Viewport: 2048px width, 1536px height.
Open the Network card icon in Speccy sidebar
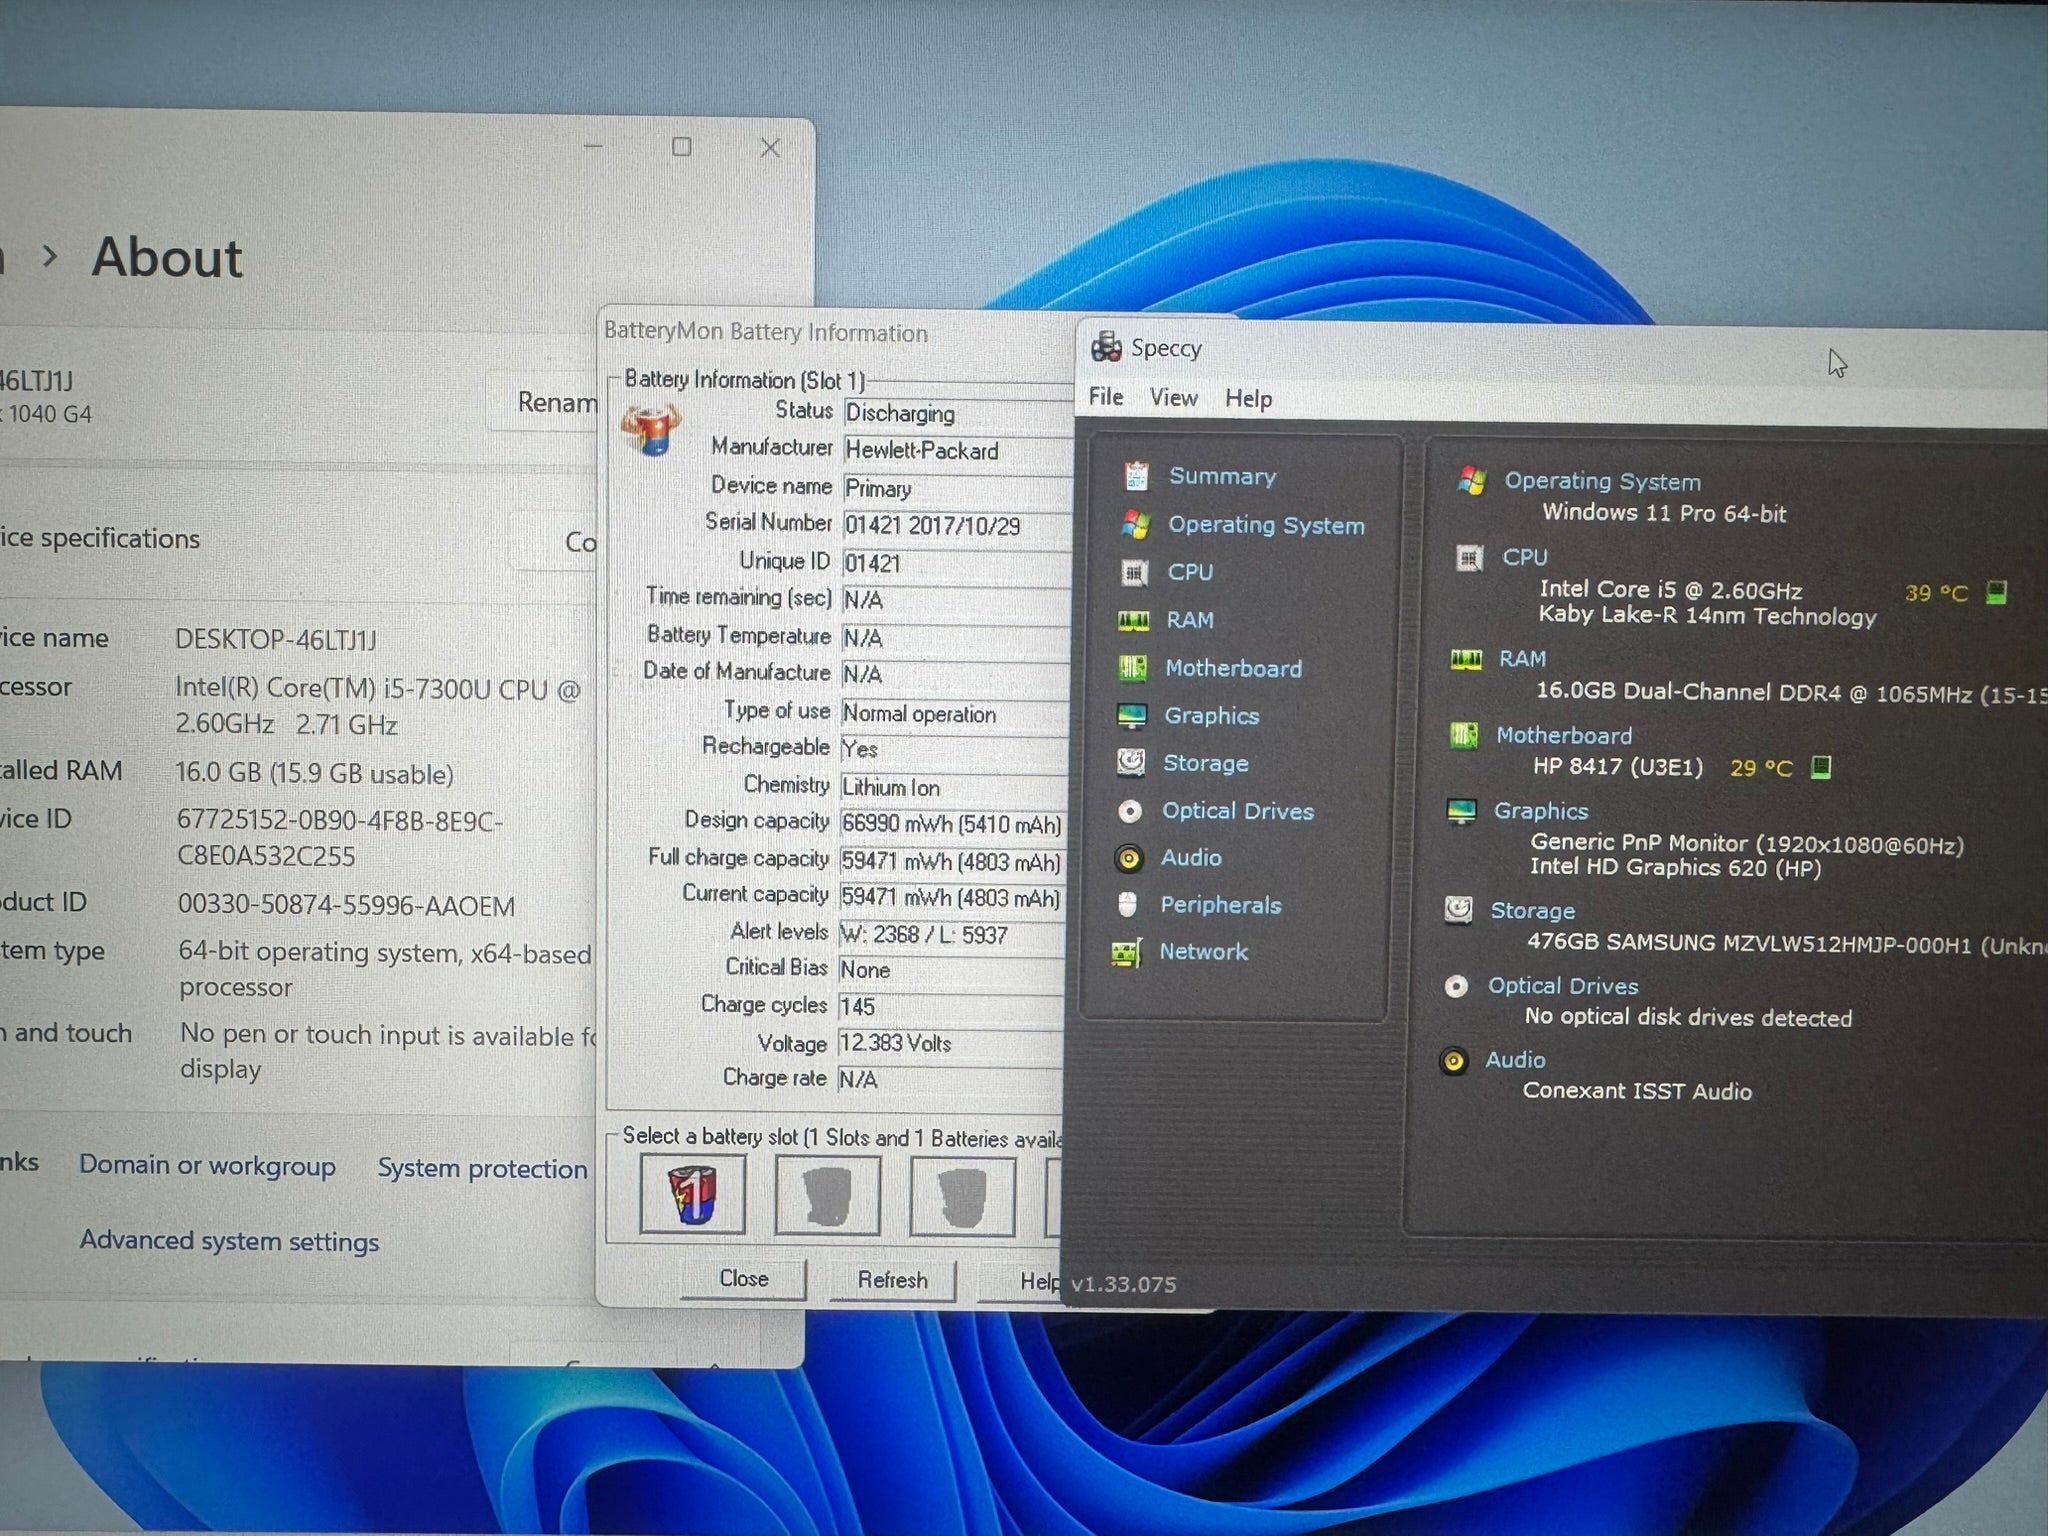(x=1127, y=952)
